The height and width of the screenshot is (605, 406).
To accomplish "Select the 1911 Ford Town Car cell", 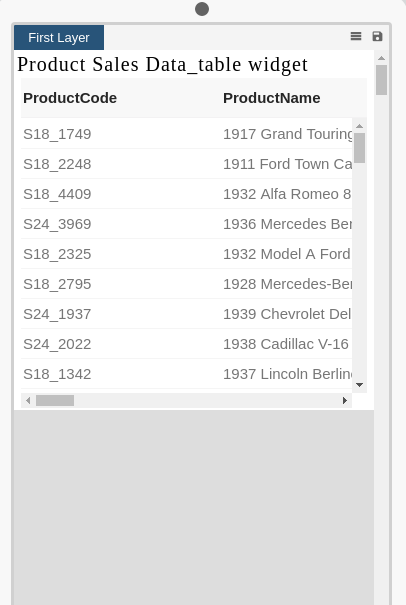I will pos(288,164).
